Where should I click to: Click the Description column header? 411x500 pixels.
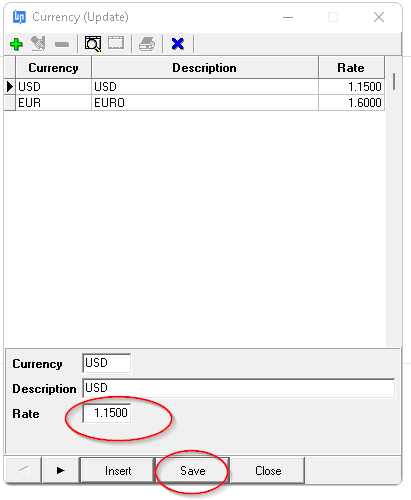coord(205,68)
